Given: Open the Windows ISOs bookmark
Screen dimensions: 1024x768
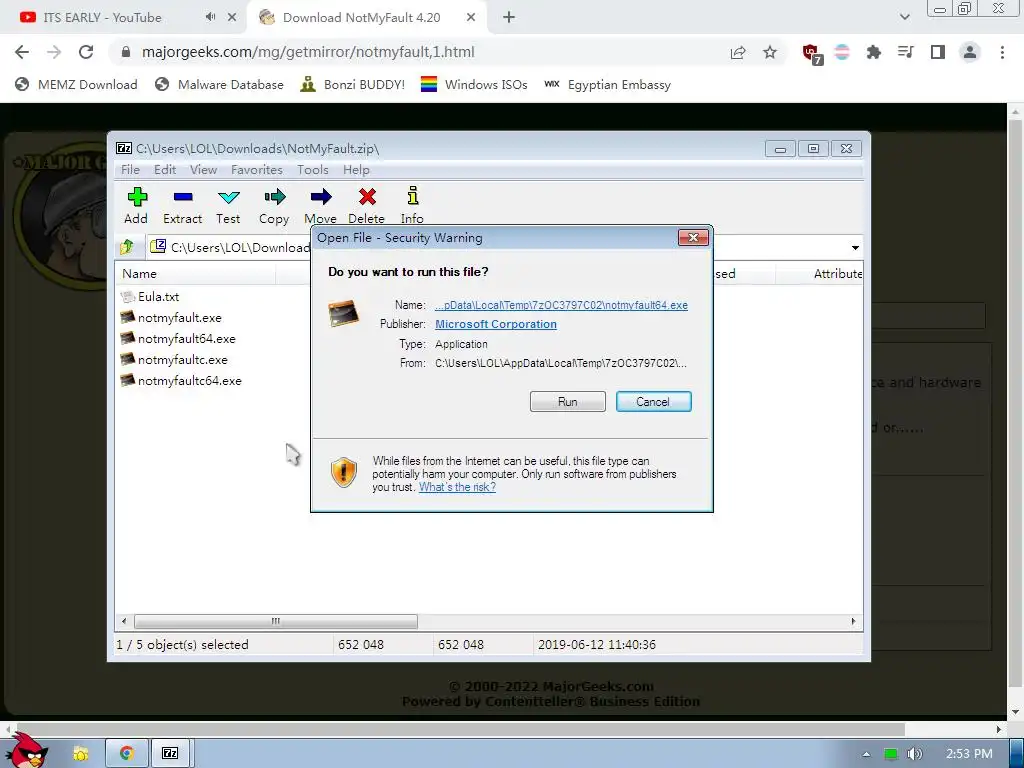Looking at the screenshot, I should tap(474, 84).
